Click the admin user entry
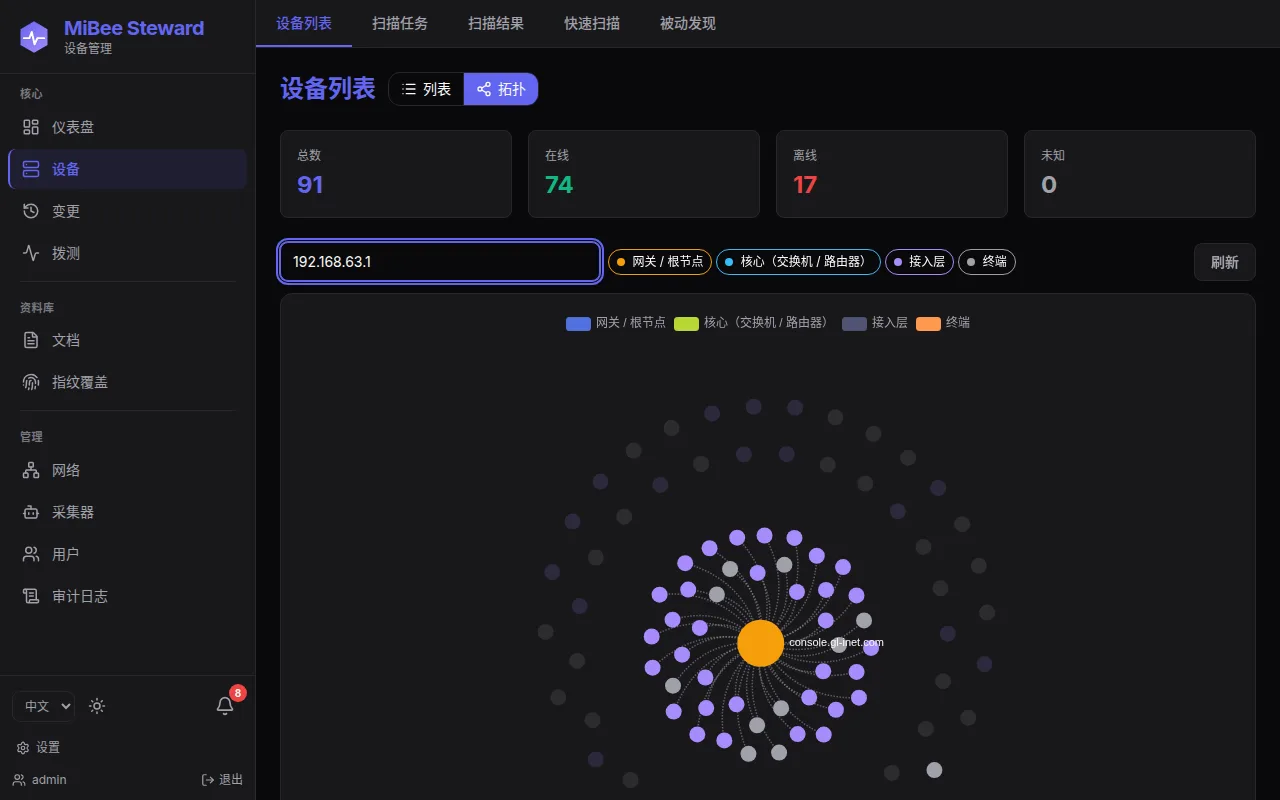The image size is (1280, 800). click(x=40, y=780)
